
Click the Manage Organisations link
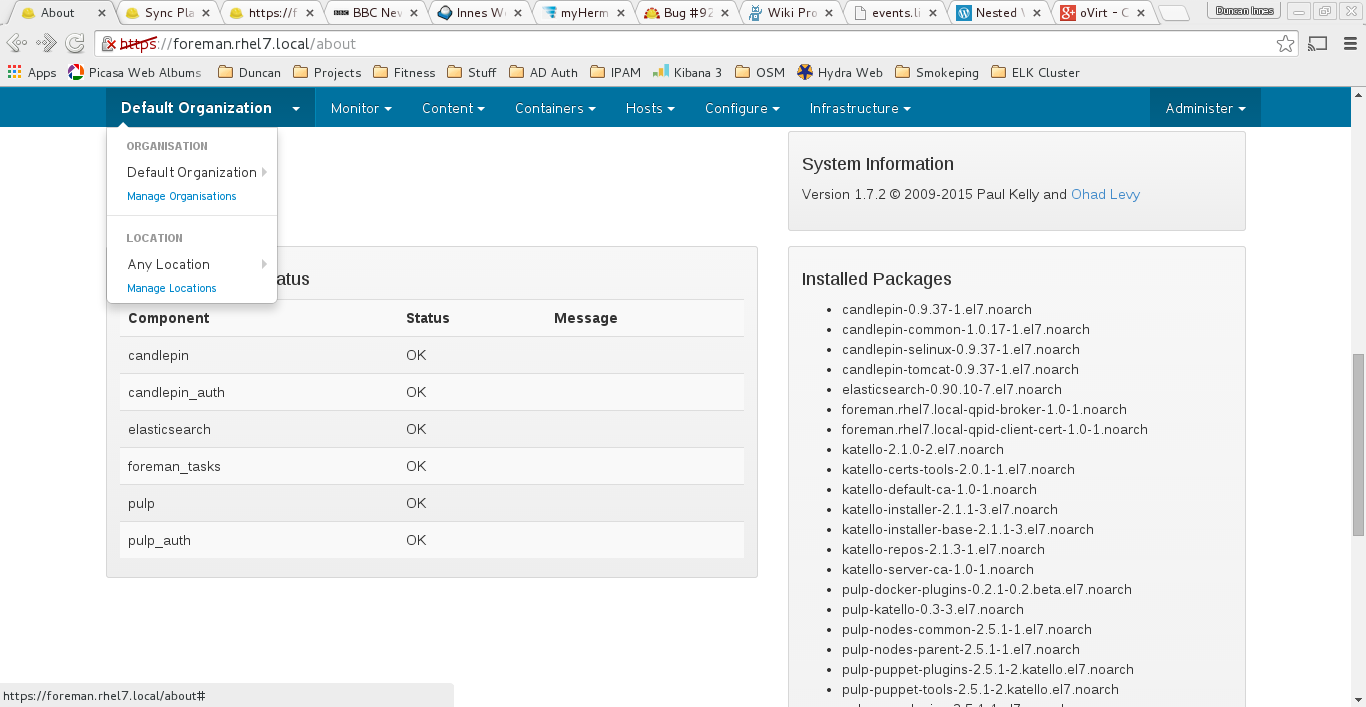[x=182, y=196]
